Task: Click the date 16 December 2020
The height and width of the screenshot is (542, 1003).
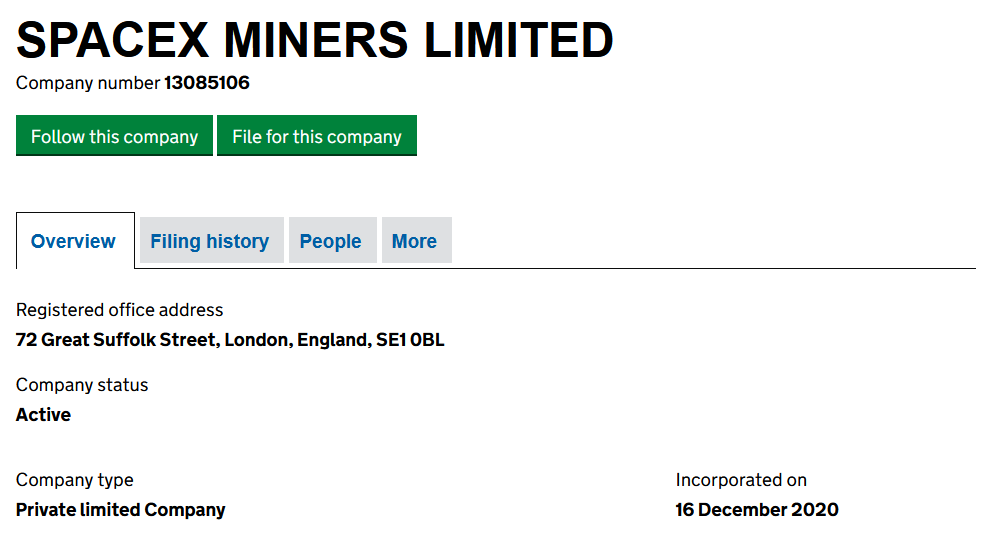Action: click(x=757, y=510)
